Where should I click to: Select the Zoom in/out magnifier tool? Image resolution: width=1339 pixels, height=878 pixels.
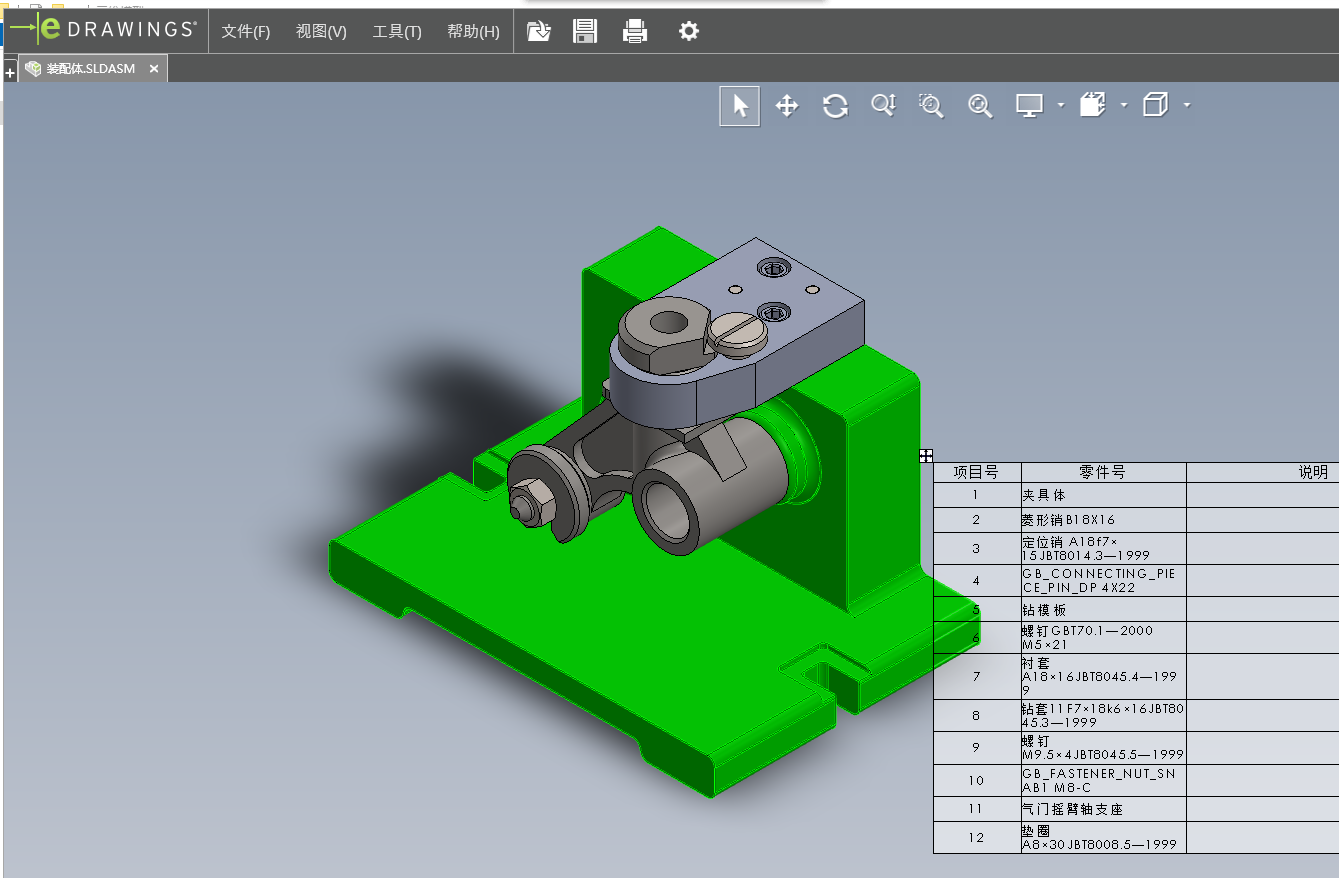pyautogui.click(x=883, y=106)
